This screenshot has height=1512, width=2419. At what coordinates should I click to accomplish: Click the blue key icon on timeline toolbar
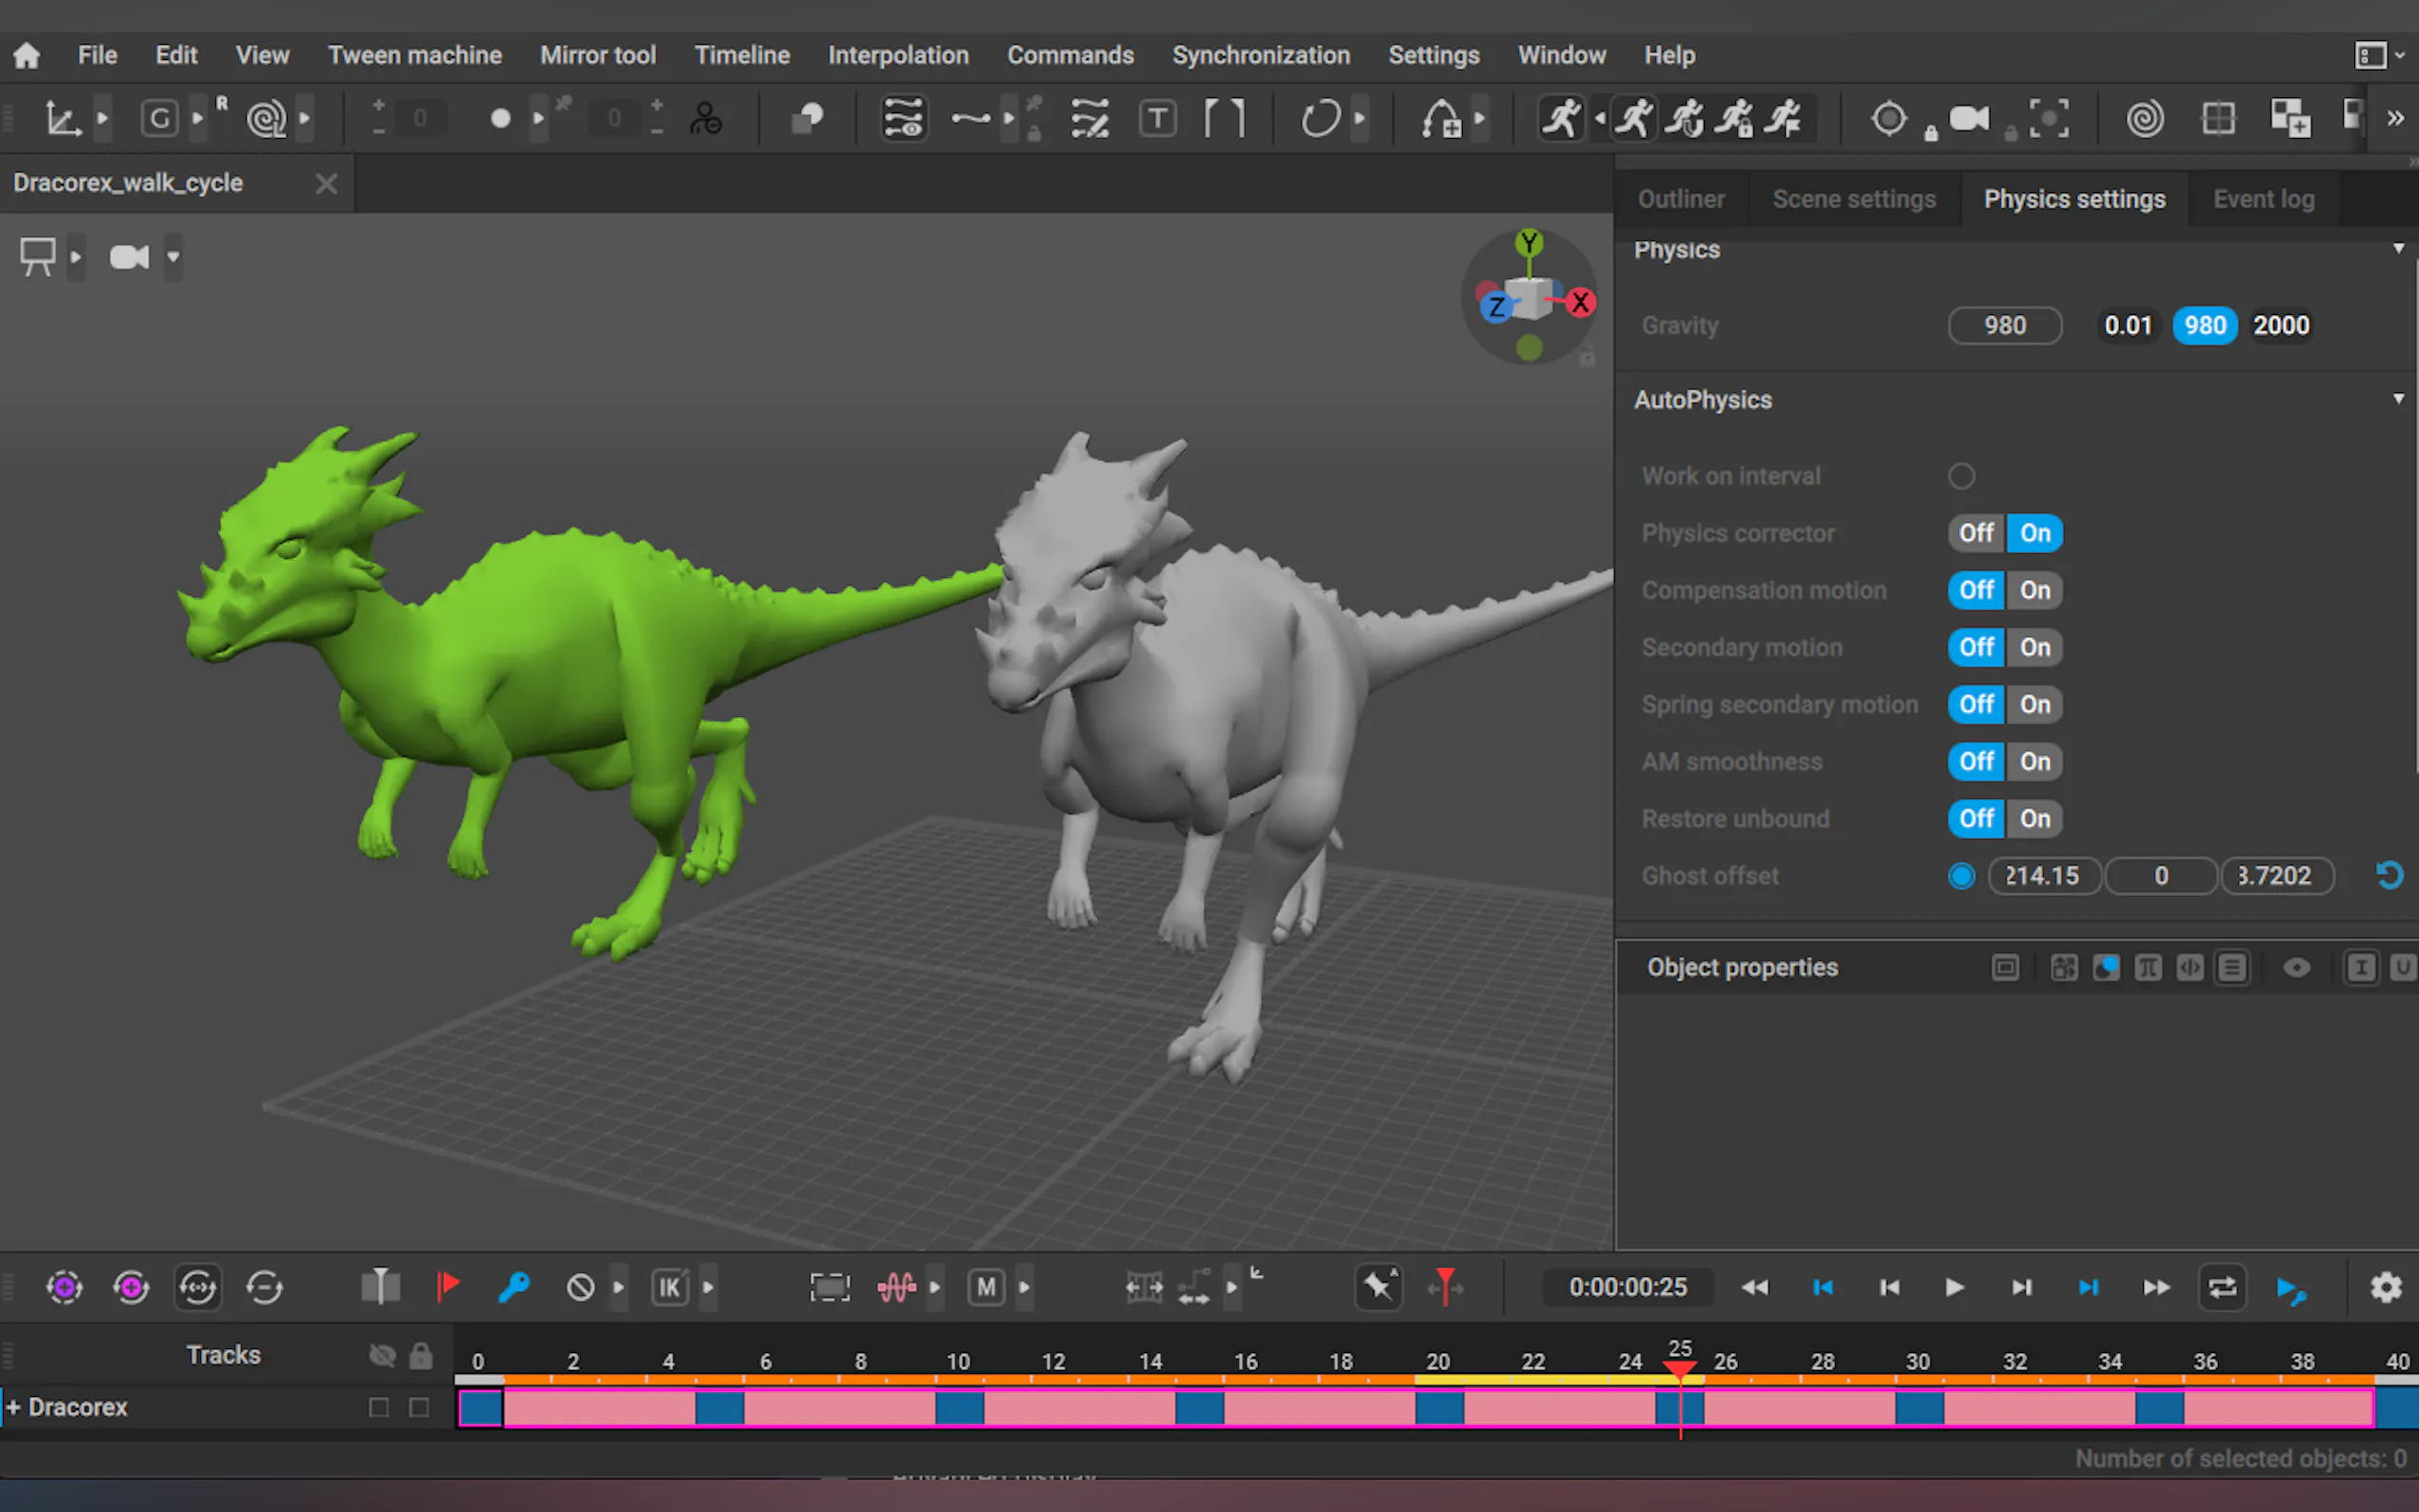point(513,1287)
